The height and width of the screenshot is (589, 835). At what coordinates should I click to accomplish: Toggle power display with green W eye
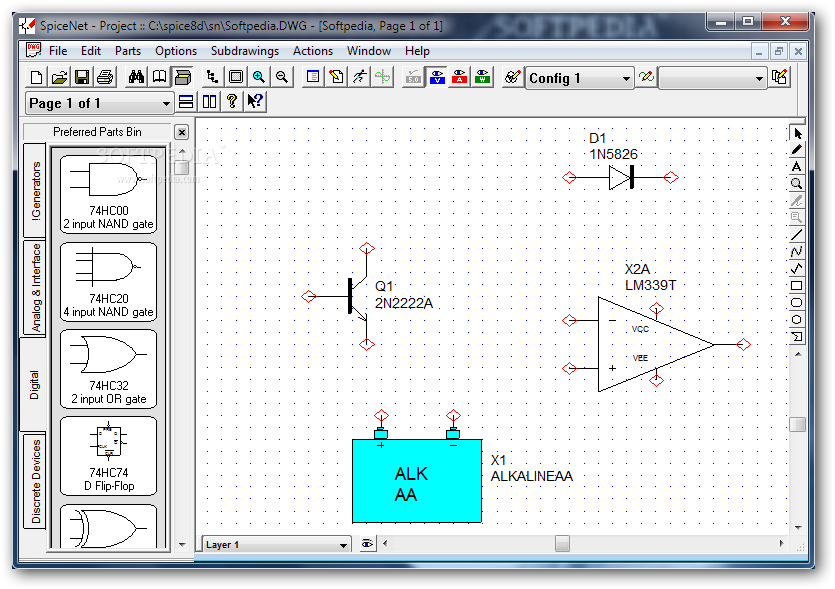click(x=483, y=78)
